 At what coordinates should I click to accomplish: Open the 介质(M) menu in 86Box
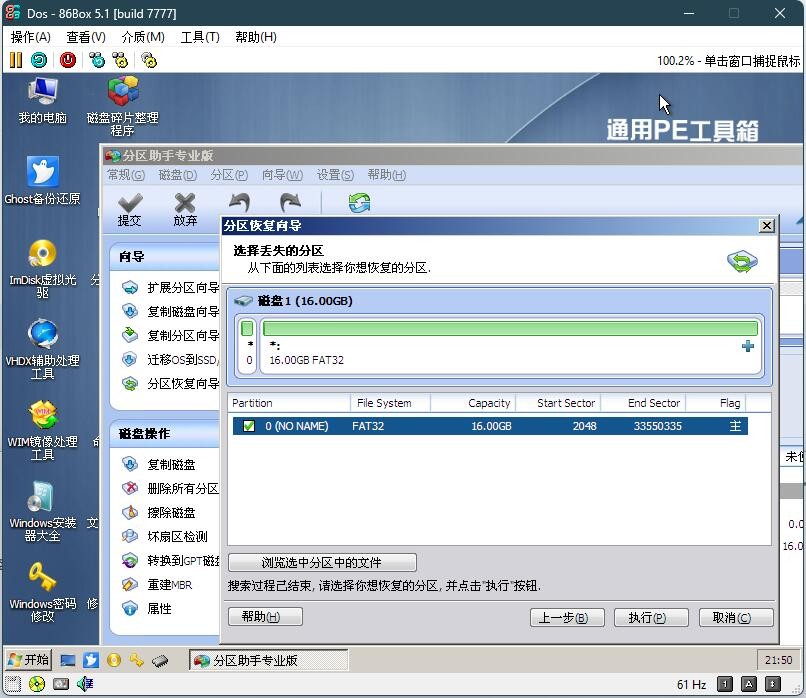[x=143, y=37]
